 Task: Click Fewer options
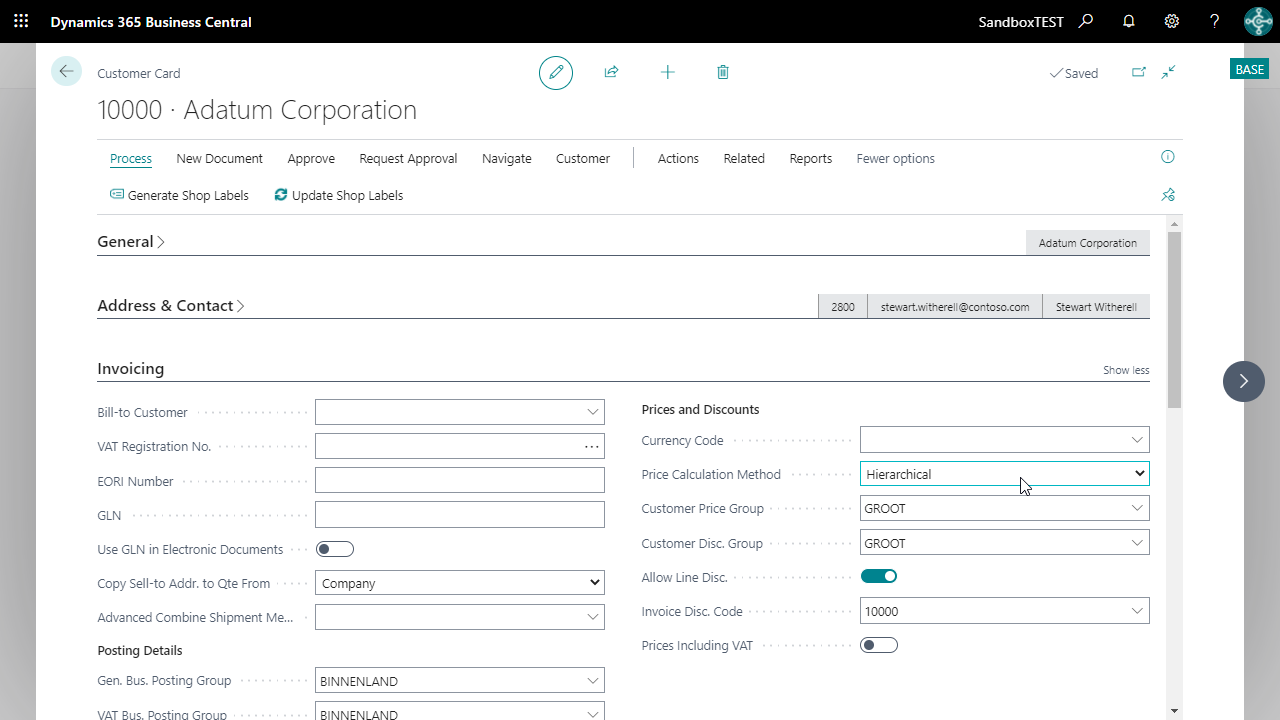pos(896,158)
